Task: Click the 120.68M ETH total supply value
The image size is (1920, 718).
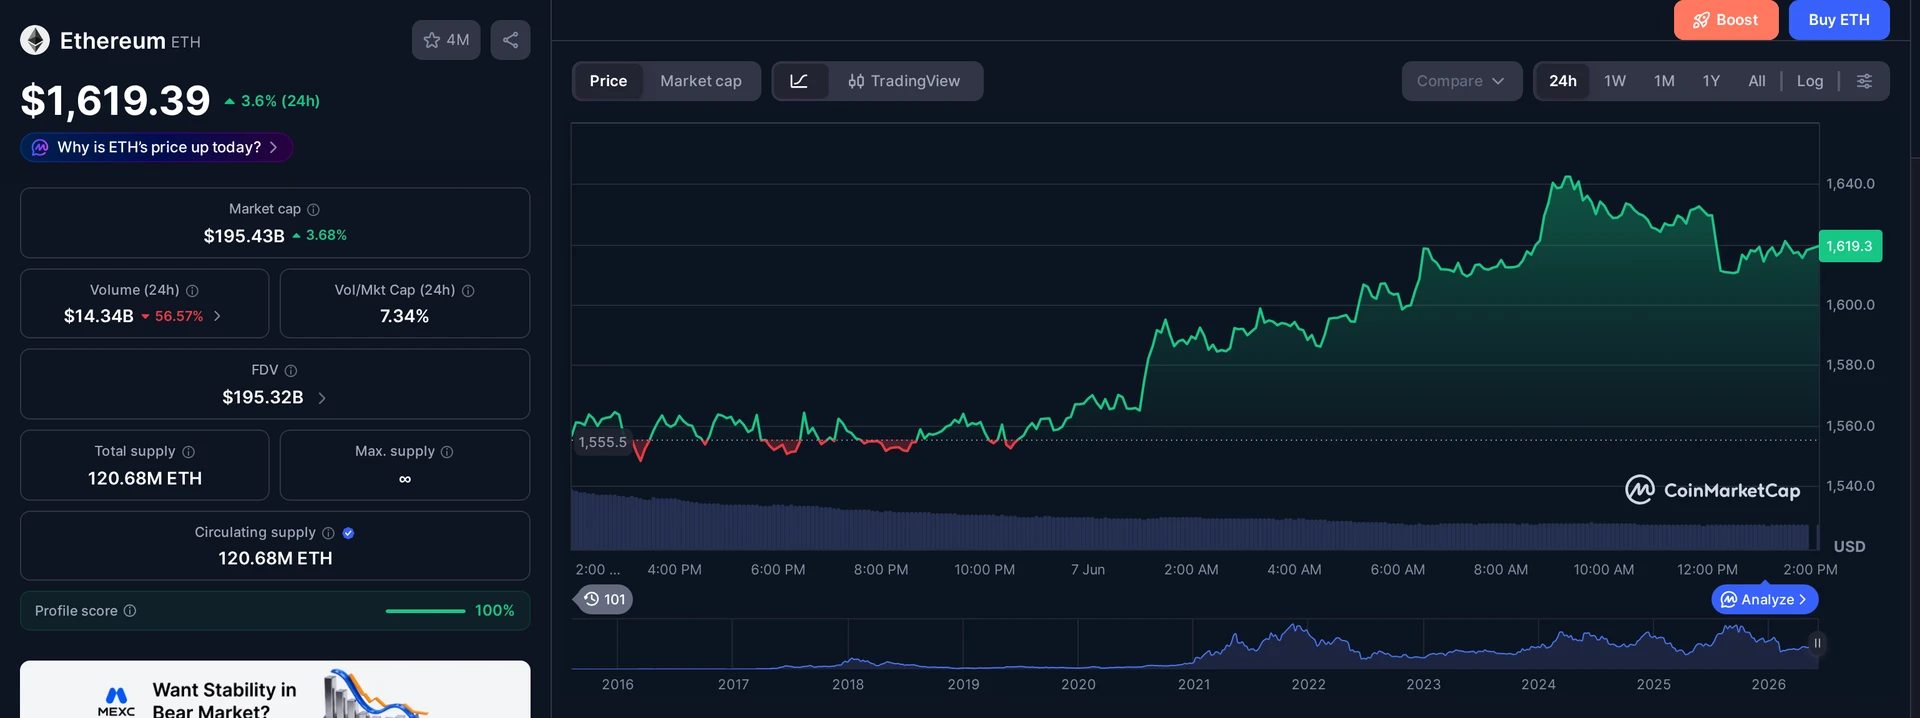Action: coord(145,479)
